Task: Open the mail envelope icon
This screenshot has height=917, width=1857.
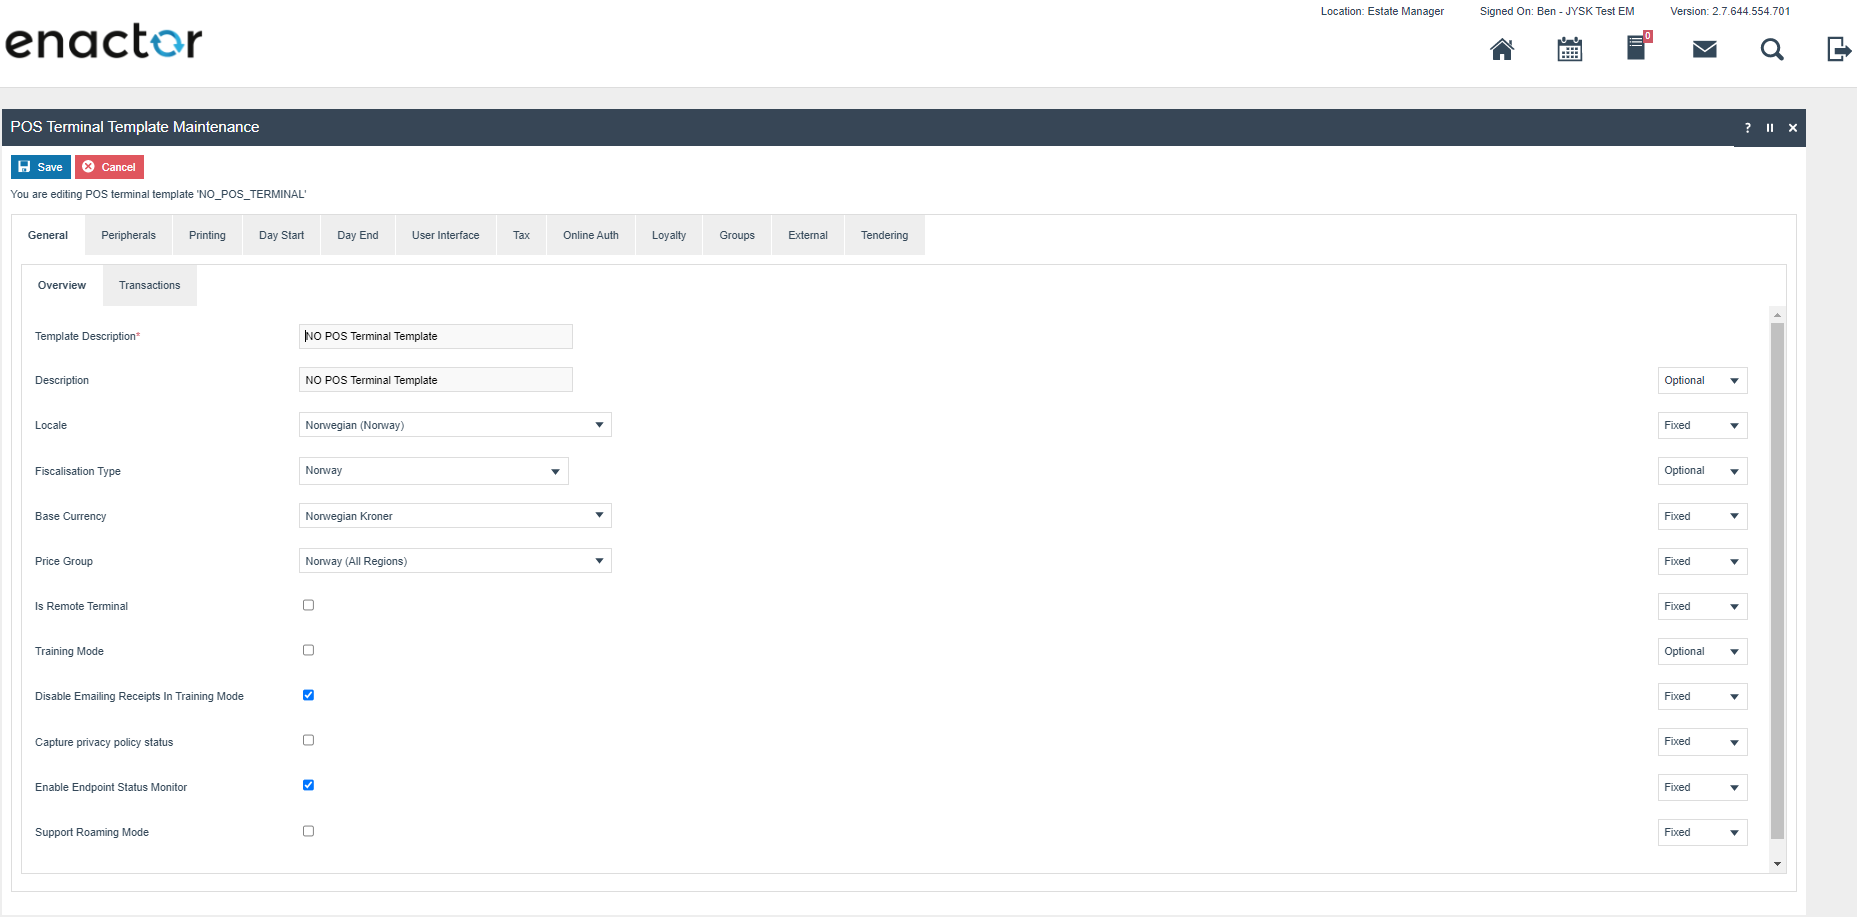Action: click(x=1704, y=49)
